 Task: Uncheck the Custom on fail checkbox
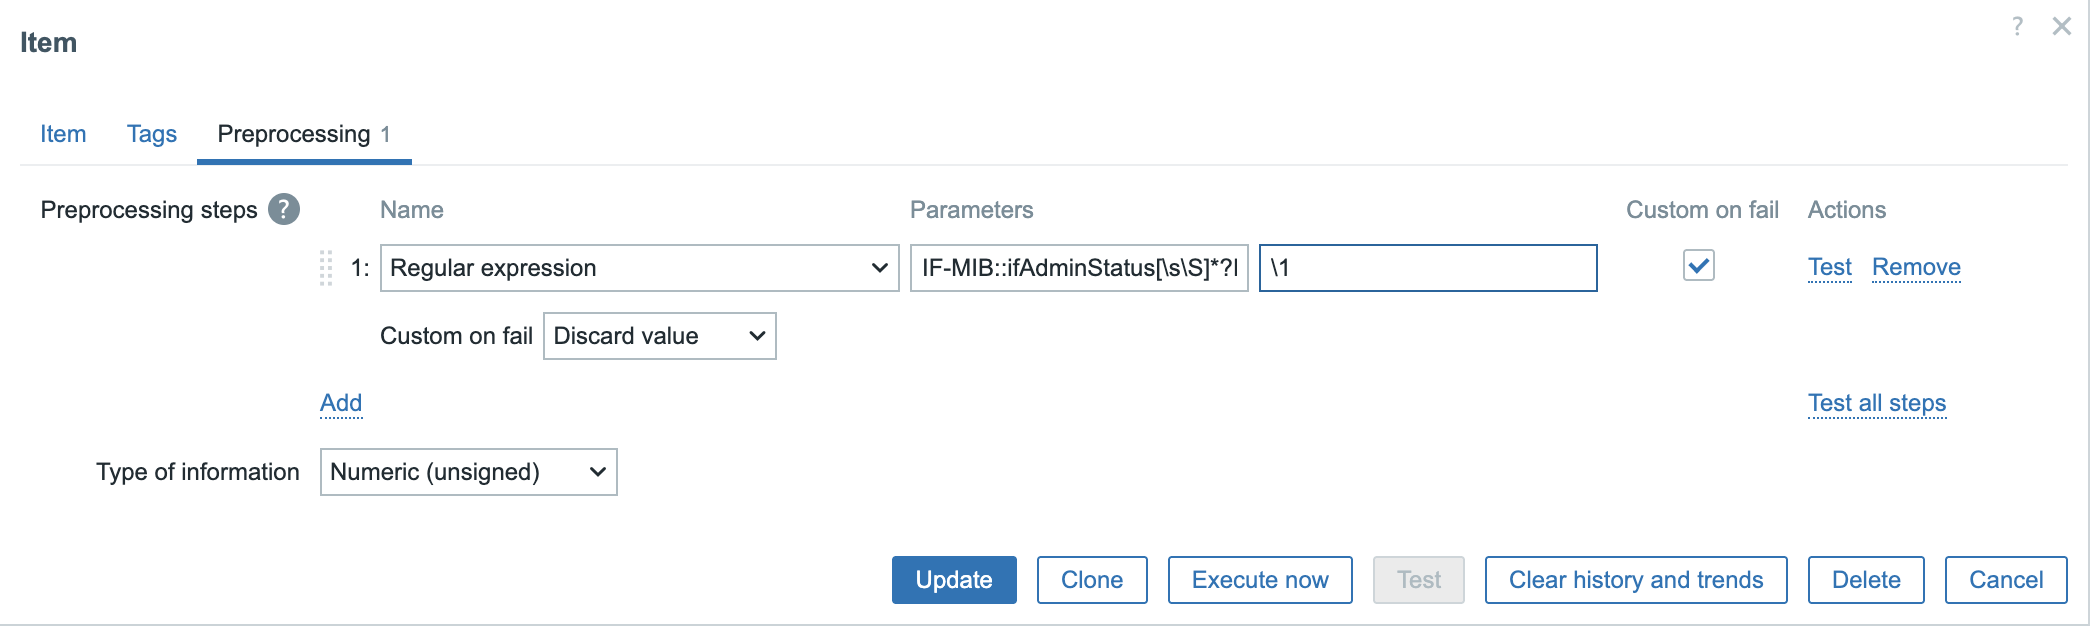[1698, 266]
